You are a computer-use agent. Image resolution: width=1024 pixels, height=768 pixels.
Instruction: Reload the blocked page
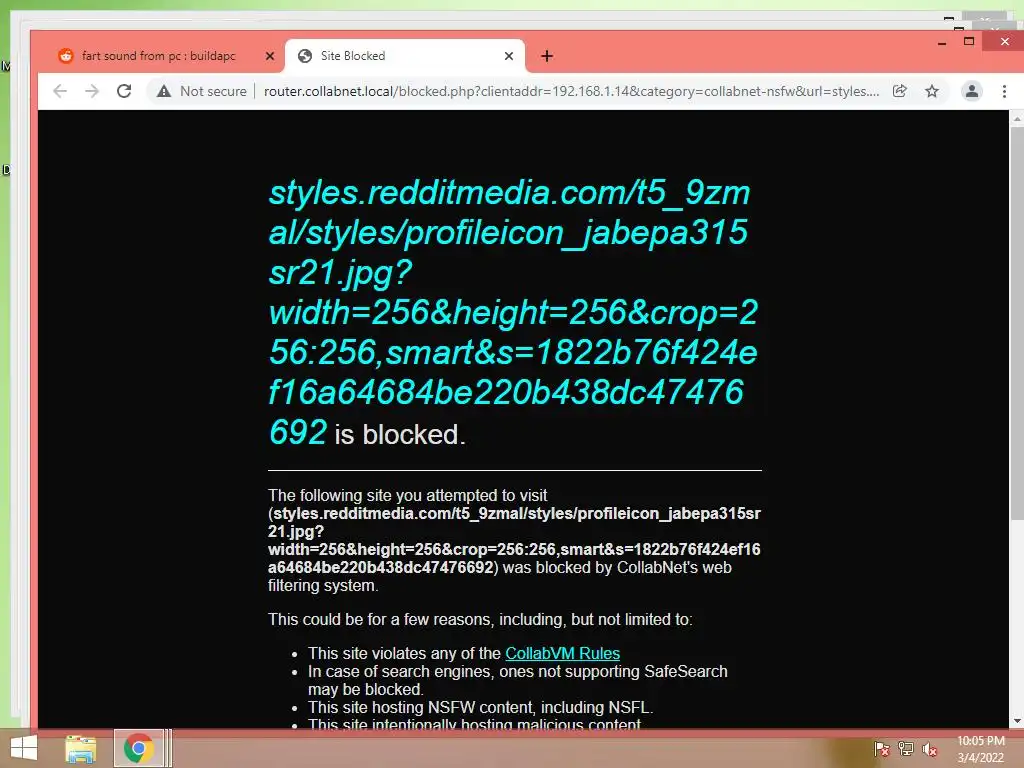(x=124, y=91)
